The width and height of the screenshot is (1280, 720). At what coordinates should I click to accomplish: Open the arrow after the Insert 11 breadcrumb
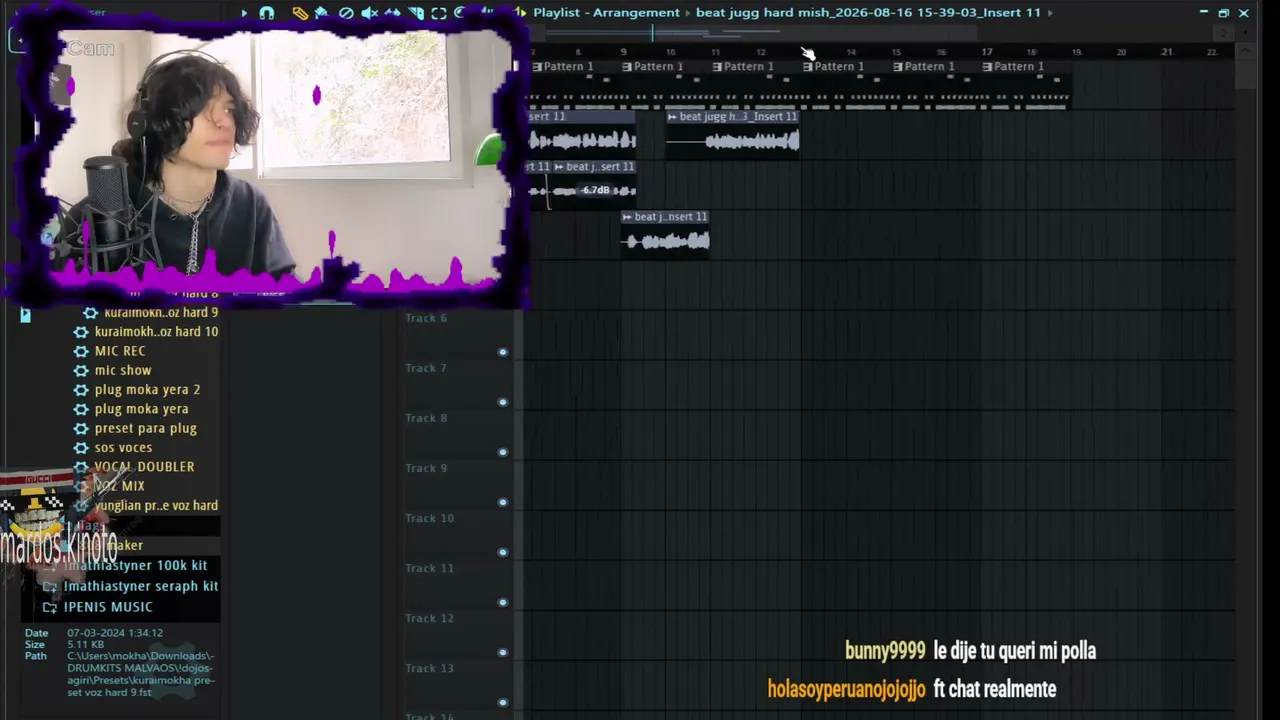click(1050, 13)
